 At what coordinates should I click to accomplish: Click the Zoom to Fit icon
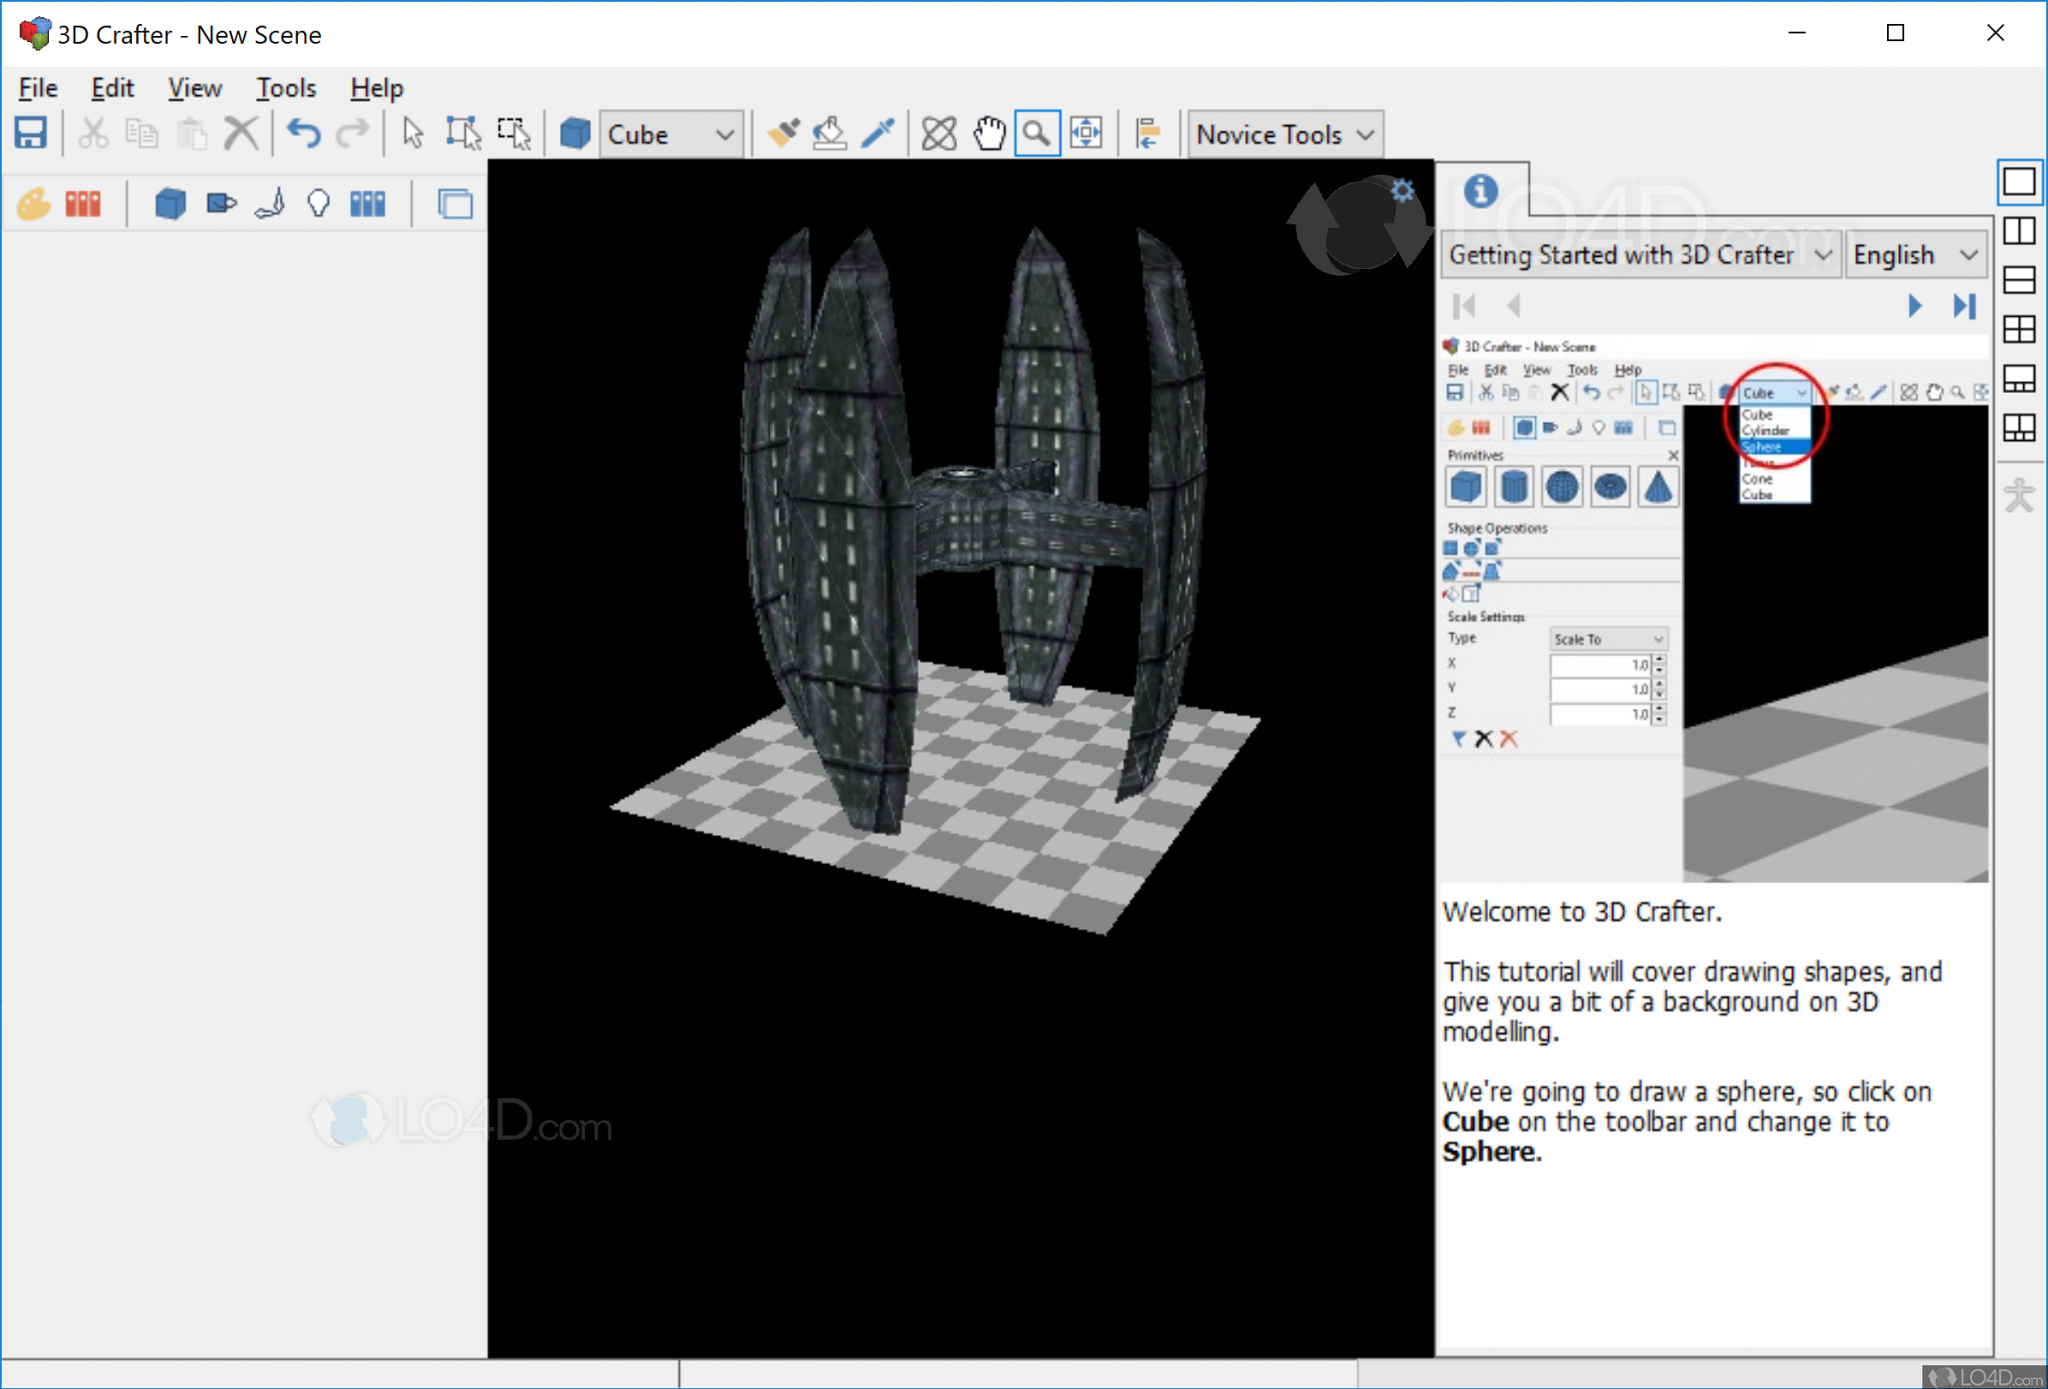pyautogui.click(x=1087, y=132)
